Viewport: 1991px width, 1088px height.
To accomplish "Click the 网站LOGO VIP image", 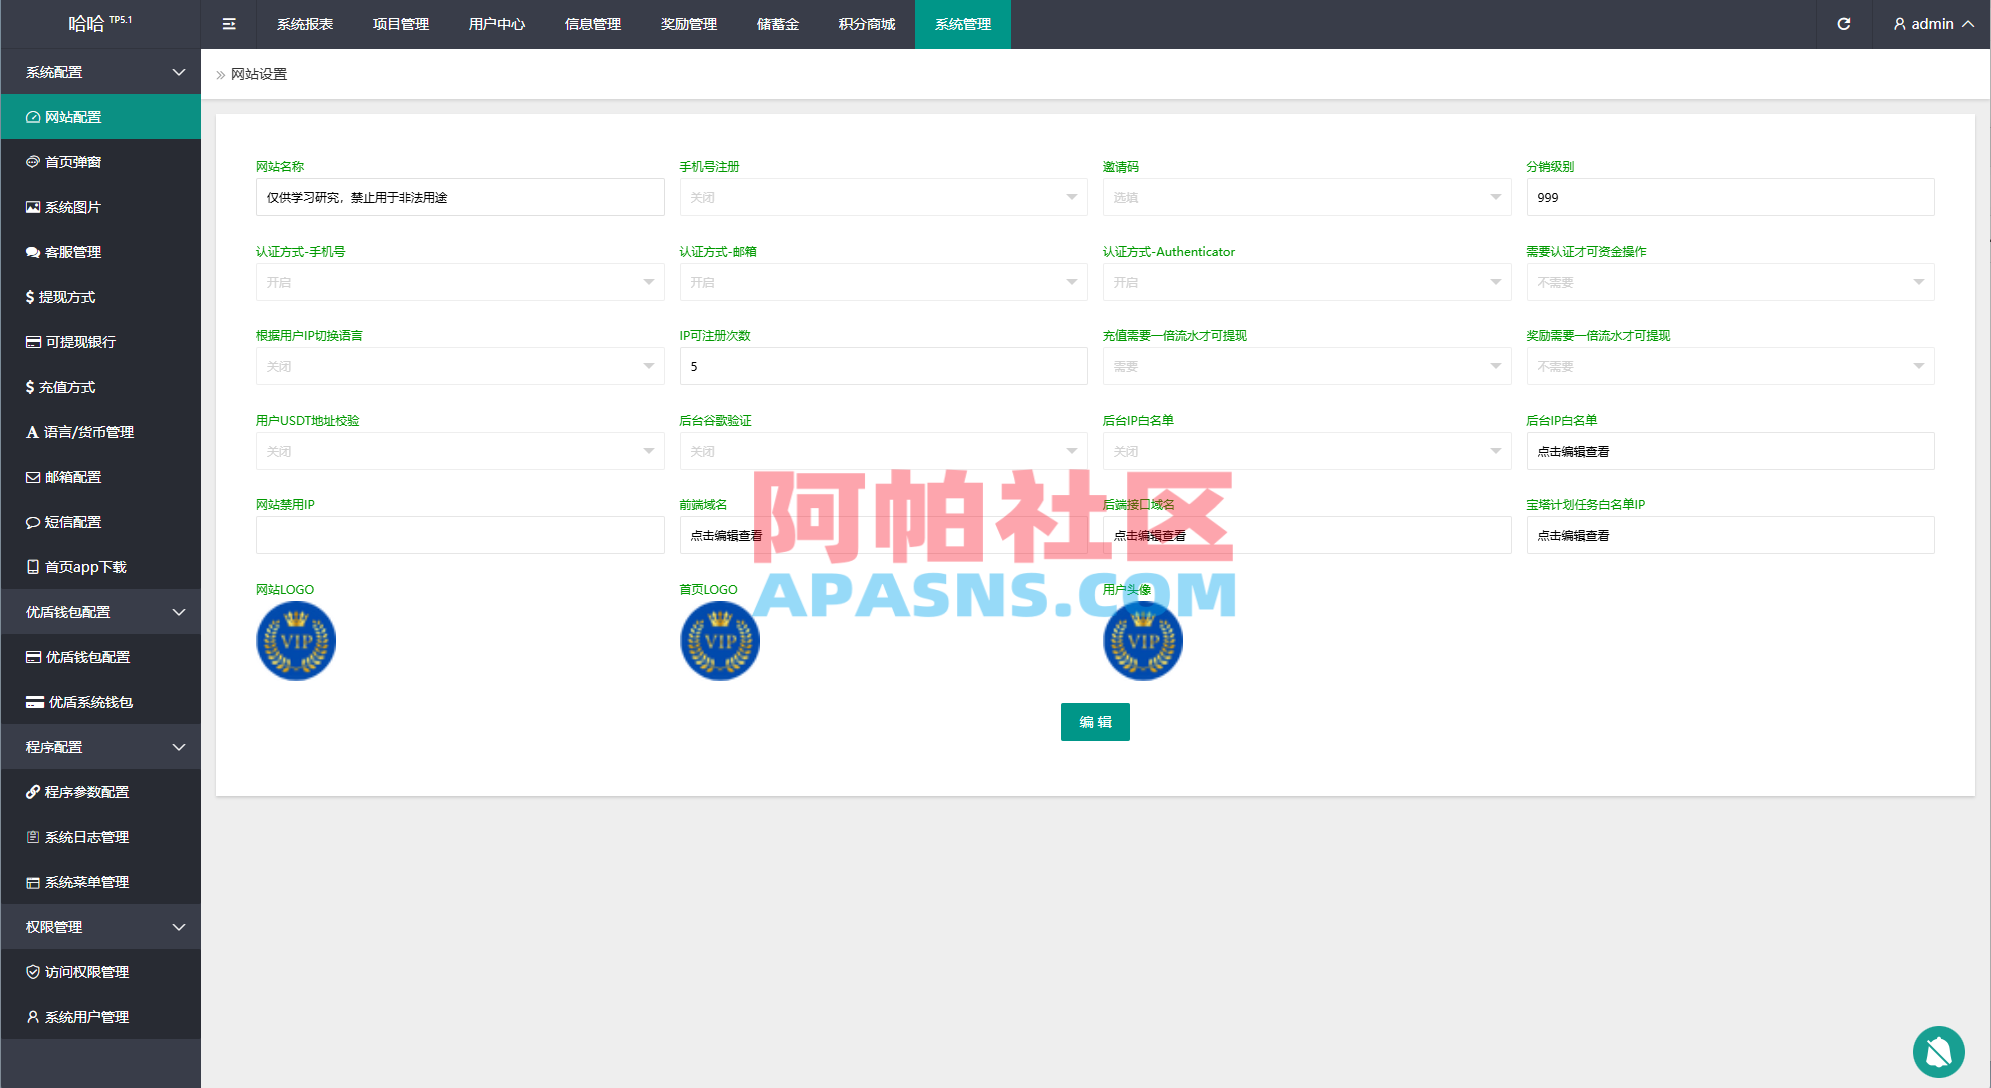I will (x=295, y=640).
